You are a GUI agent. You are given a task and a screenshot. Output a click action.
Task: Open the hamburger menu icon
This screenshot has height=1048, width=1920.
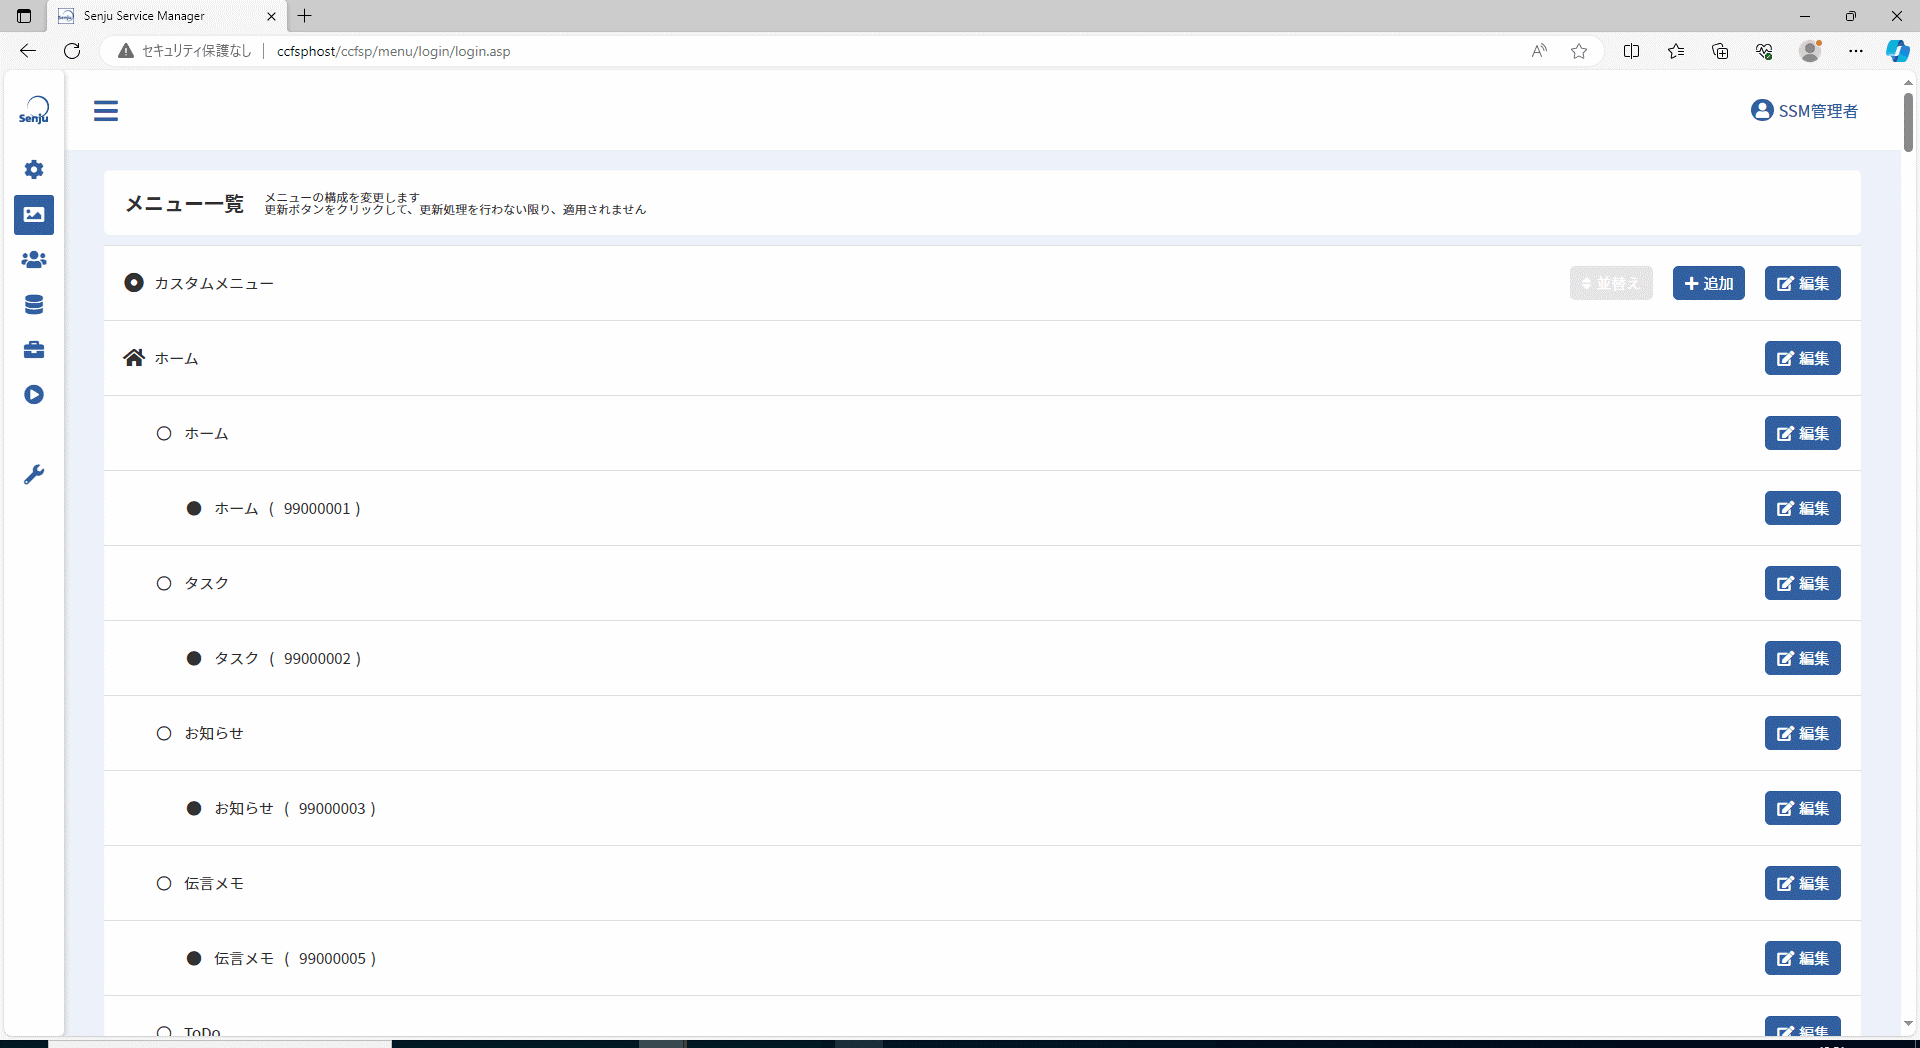click(106, 111)
